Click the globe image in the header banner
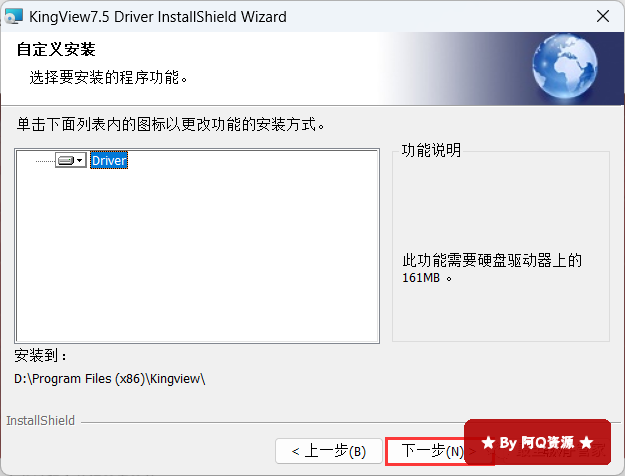This screenshot has width=625, height=476. [x=564, y=66]
